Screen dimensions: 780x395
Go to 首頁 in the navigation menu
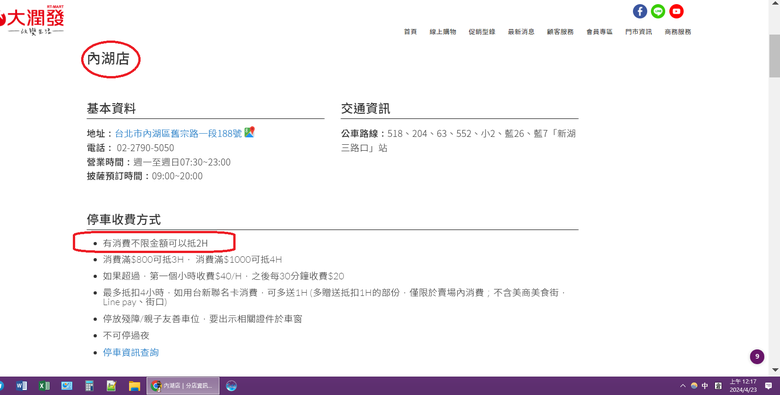tap(410, 32)
